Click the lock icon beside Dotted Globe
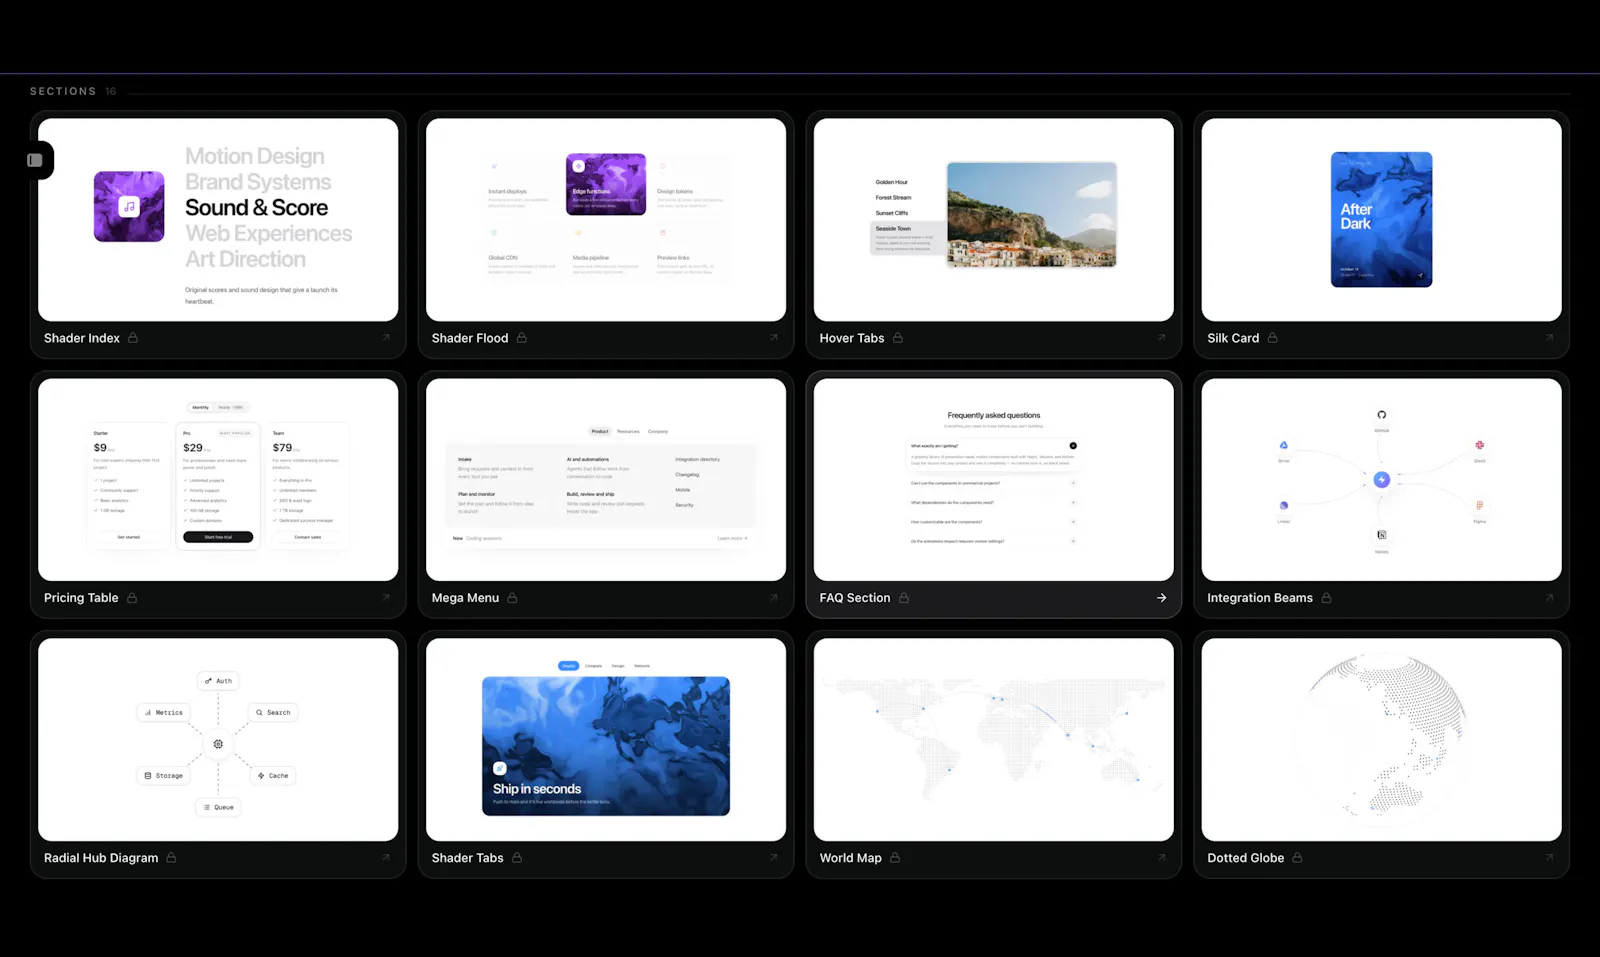Viewport: 1600px width, 957px height. tap(1298, 858)
